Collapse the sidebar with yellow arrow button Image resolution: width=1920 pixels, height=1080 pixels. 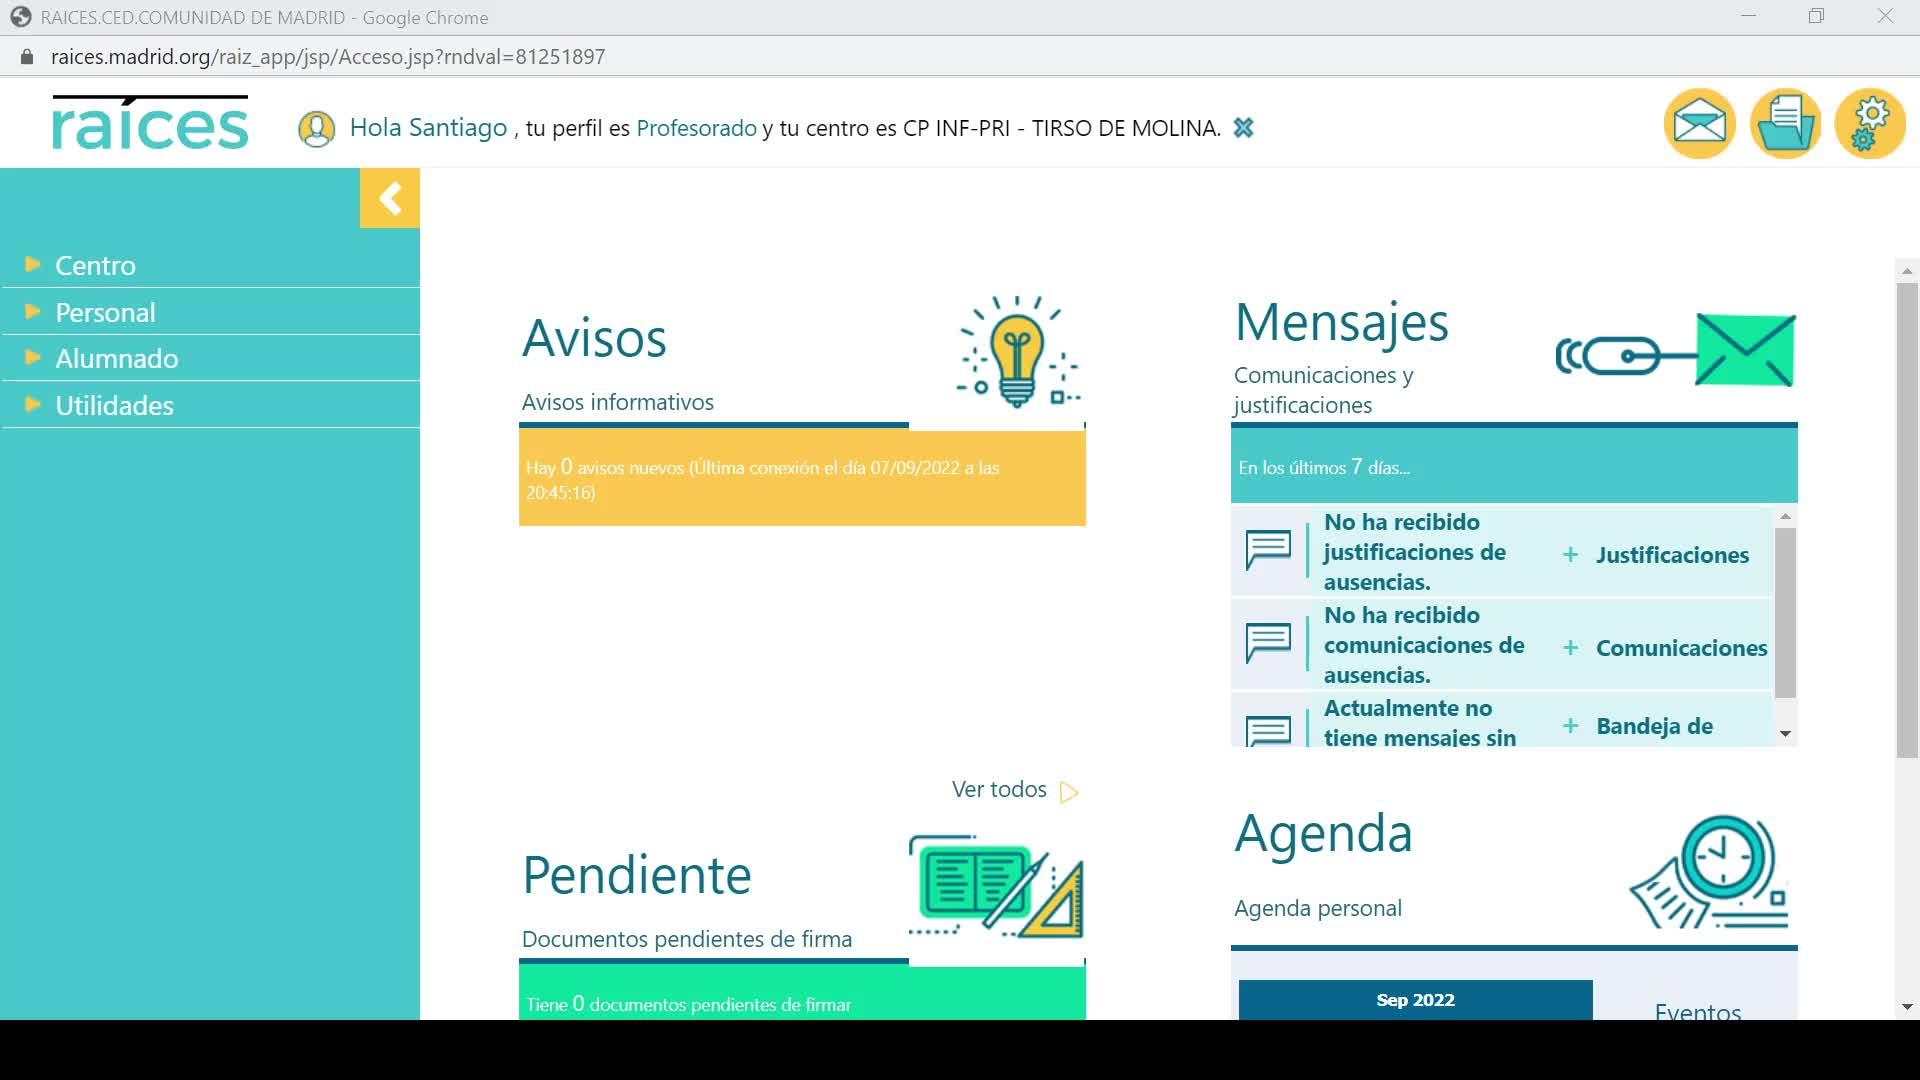(390, 198)
